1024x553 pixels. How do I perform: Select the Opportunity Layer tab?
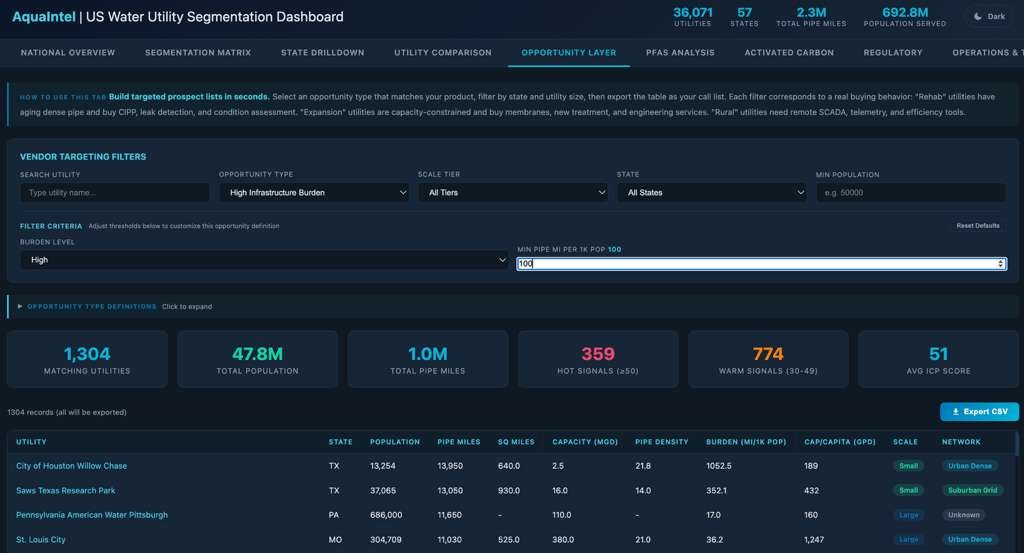pos(569,52)
